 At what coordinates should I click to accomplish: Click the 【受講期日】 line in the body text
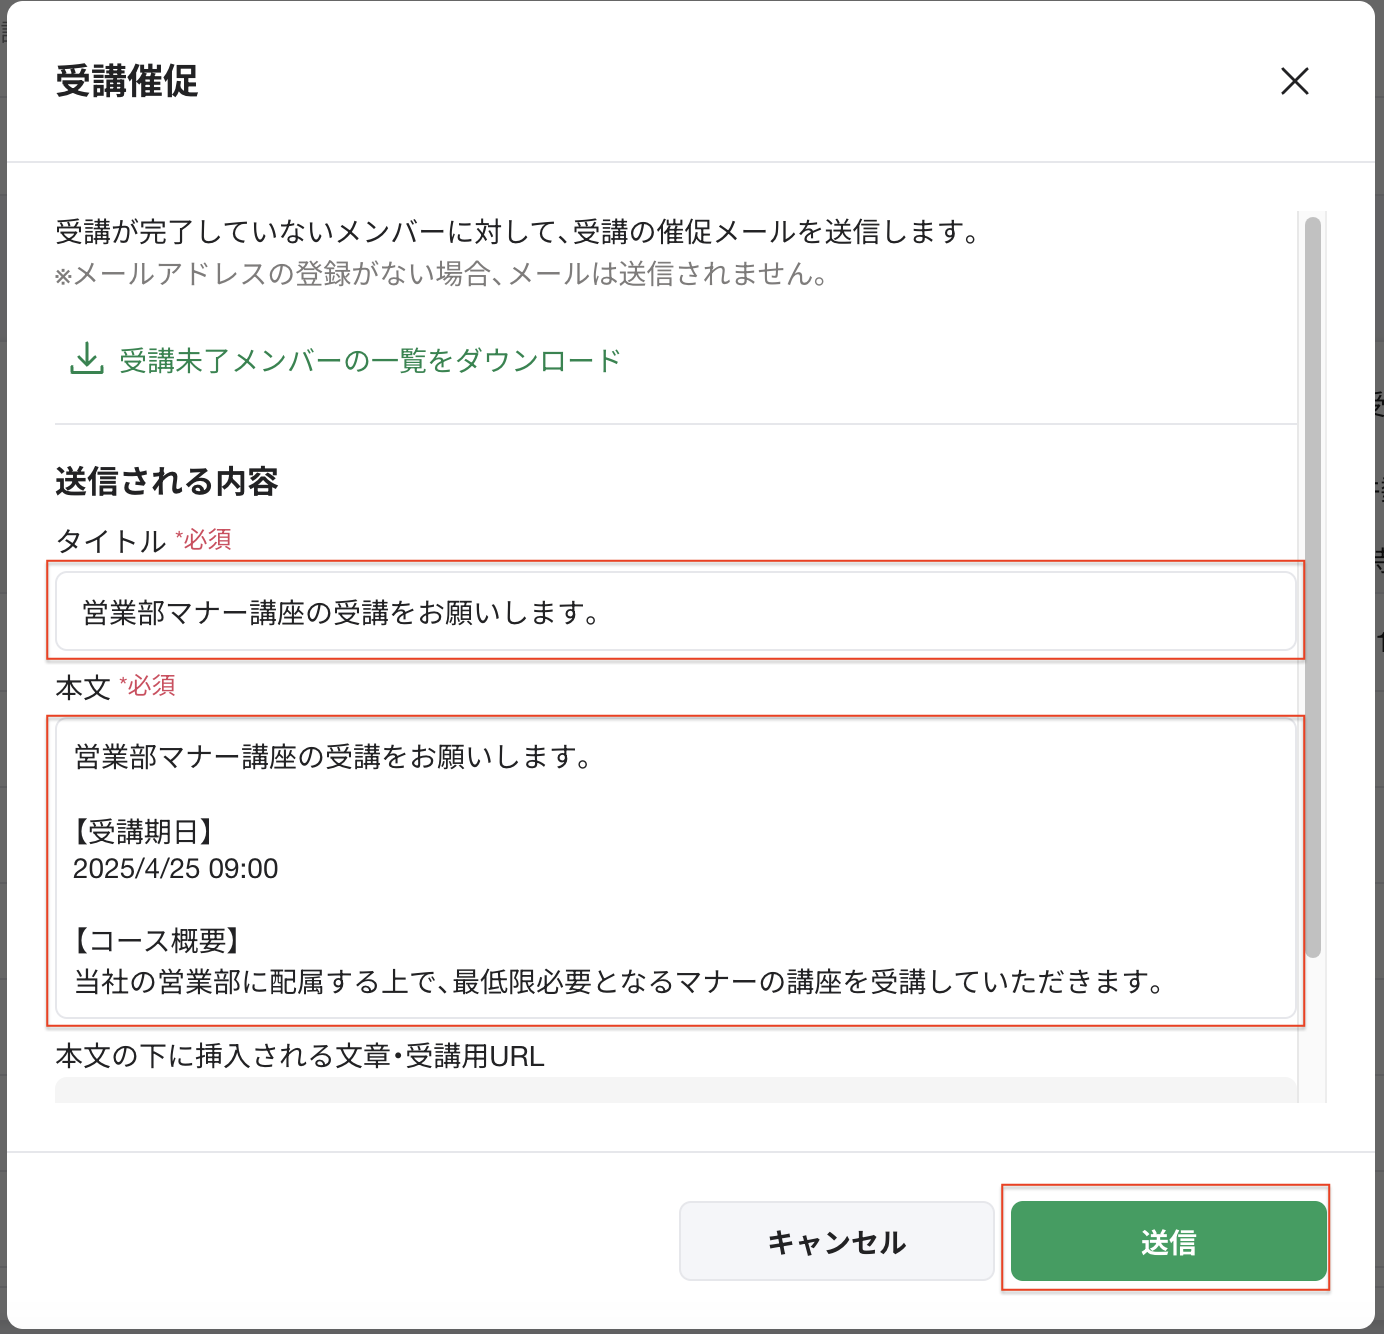click(144, 831)
